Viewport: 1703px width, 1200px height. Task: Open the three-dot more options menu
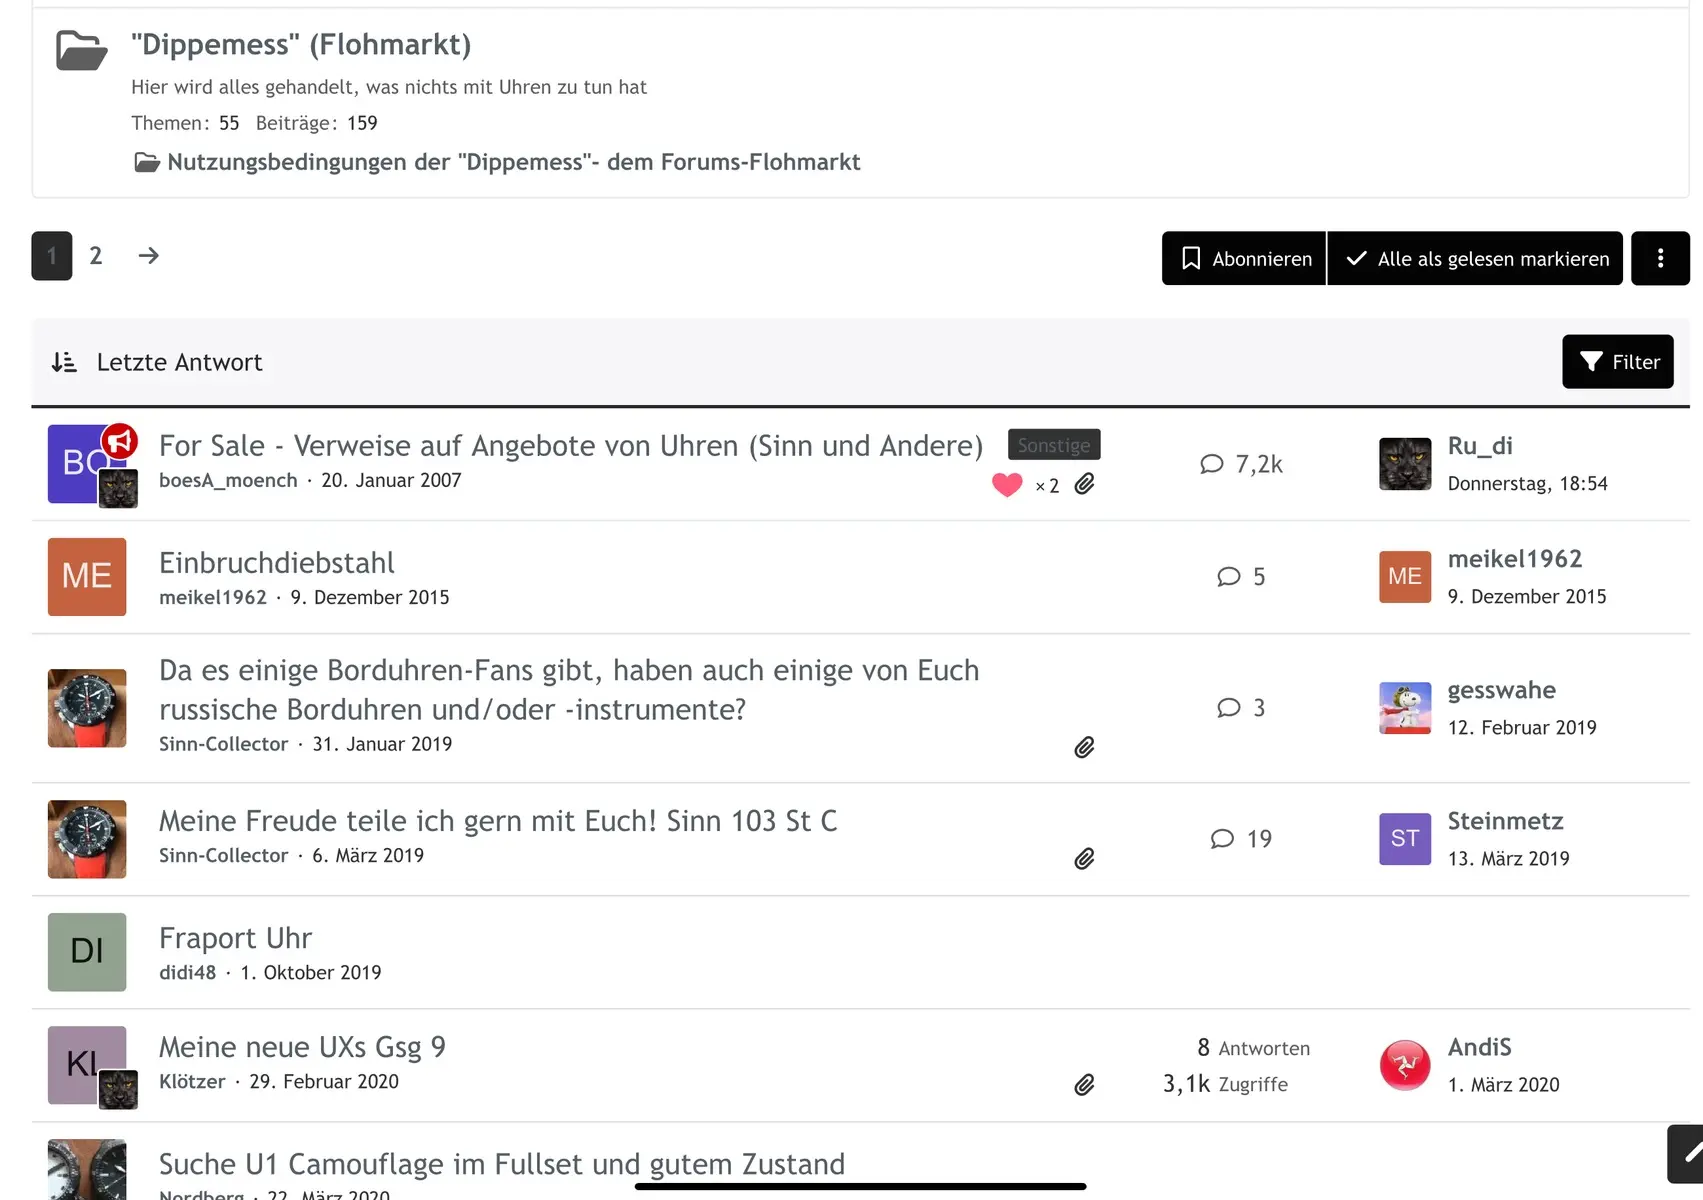(x=1660, y=258)
